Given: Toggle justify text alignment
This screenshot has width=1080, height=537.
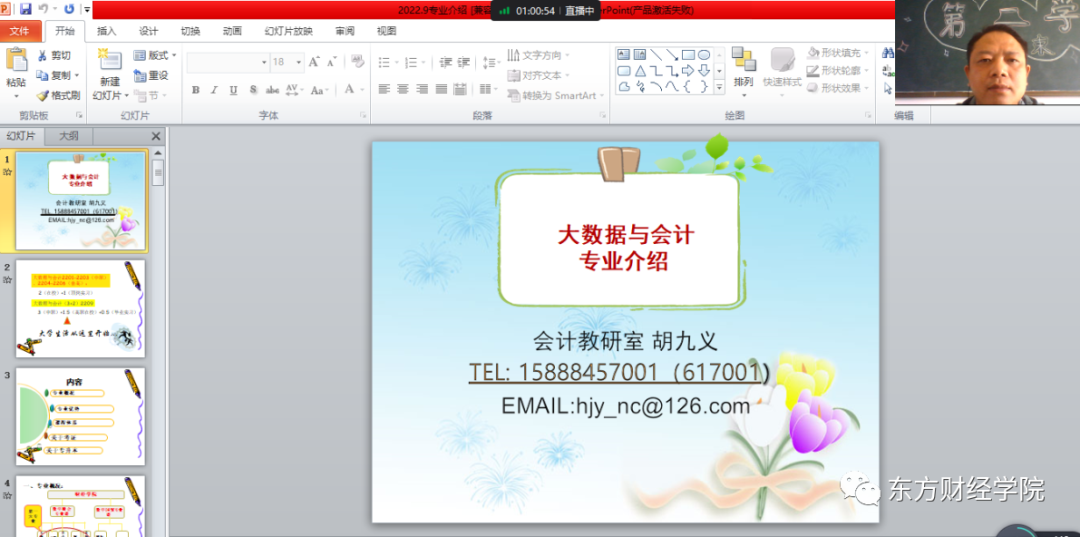Looking at the screenshot, I should pyautogui.click(x=442, y=89).
